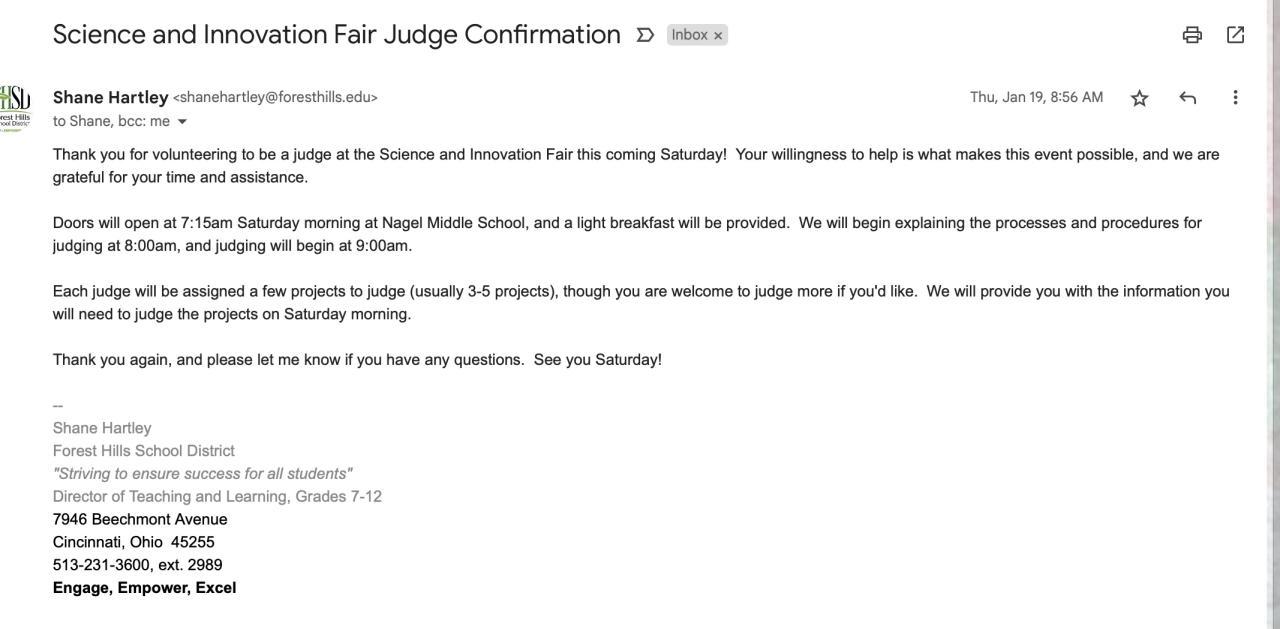Remove the Inbox label with its x
1280x629 pixels.
click(x=718, y=36)
